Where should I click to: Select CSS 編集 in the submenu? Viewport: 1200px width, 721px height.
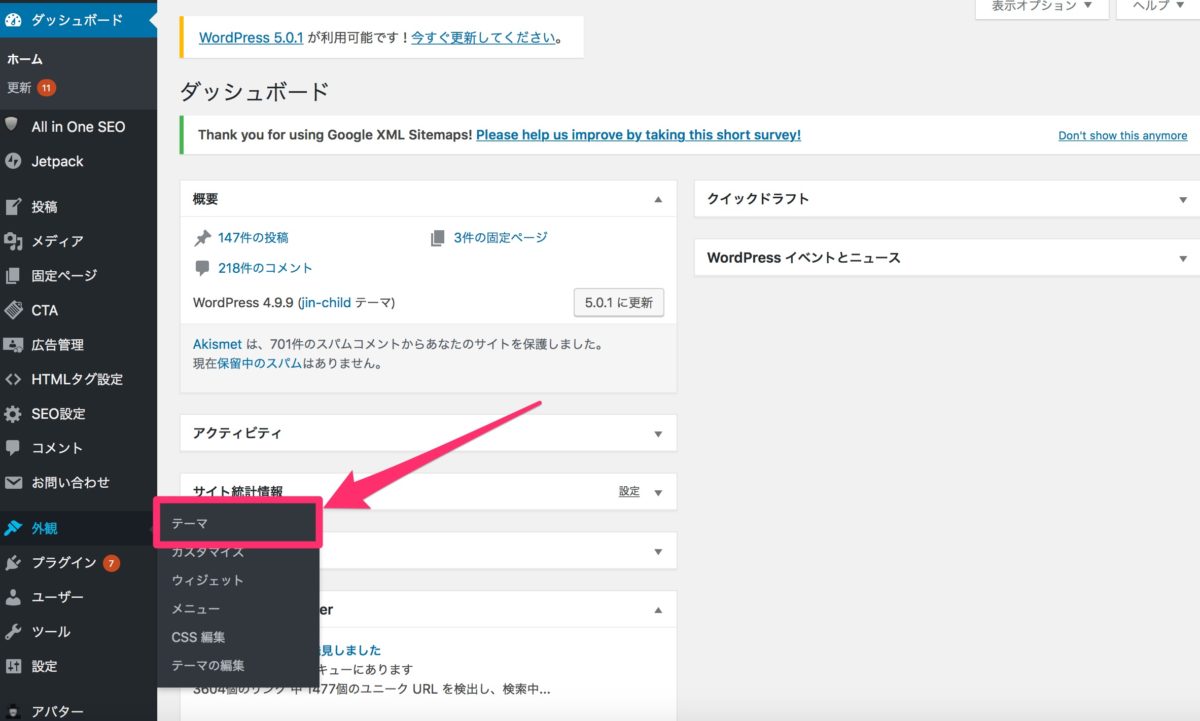[x=238, y=637]
